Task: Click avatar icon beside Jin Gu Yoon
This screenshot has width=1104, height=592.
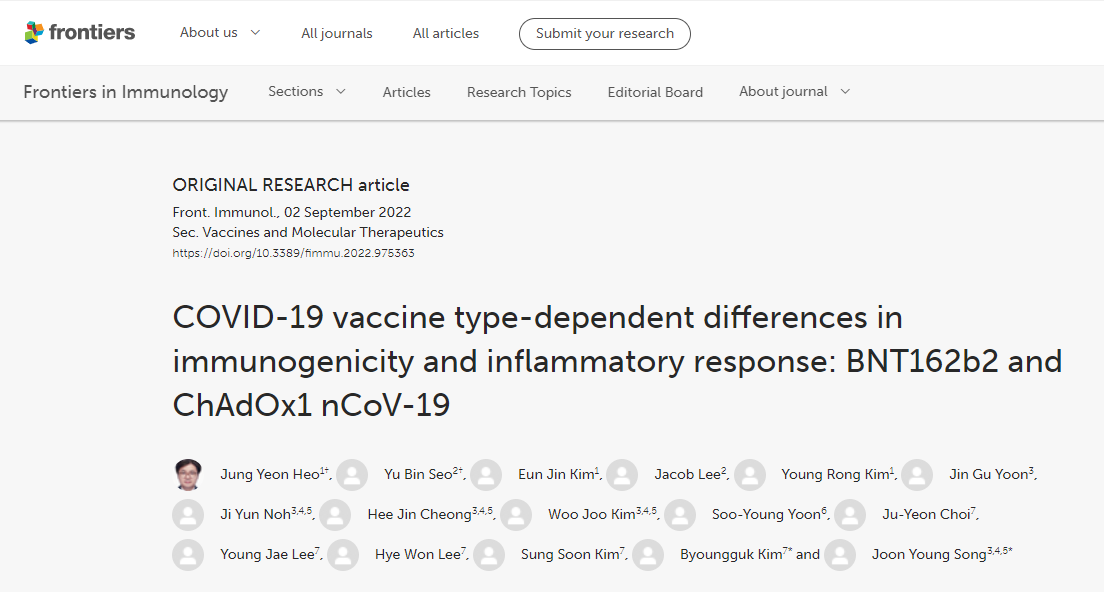Action: [x=917, y=475]
